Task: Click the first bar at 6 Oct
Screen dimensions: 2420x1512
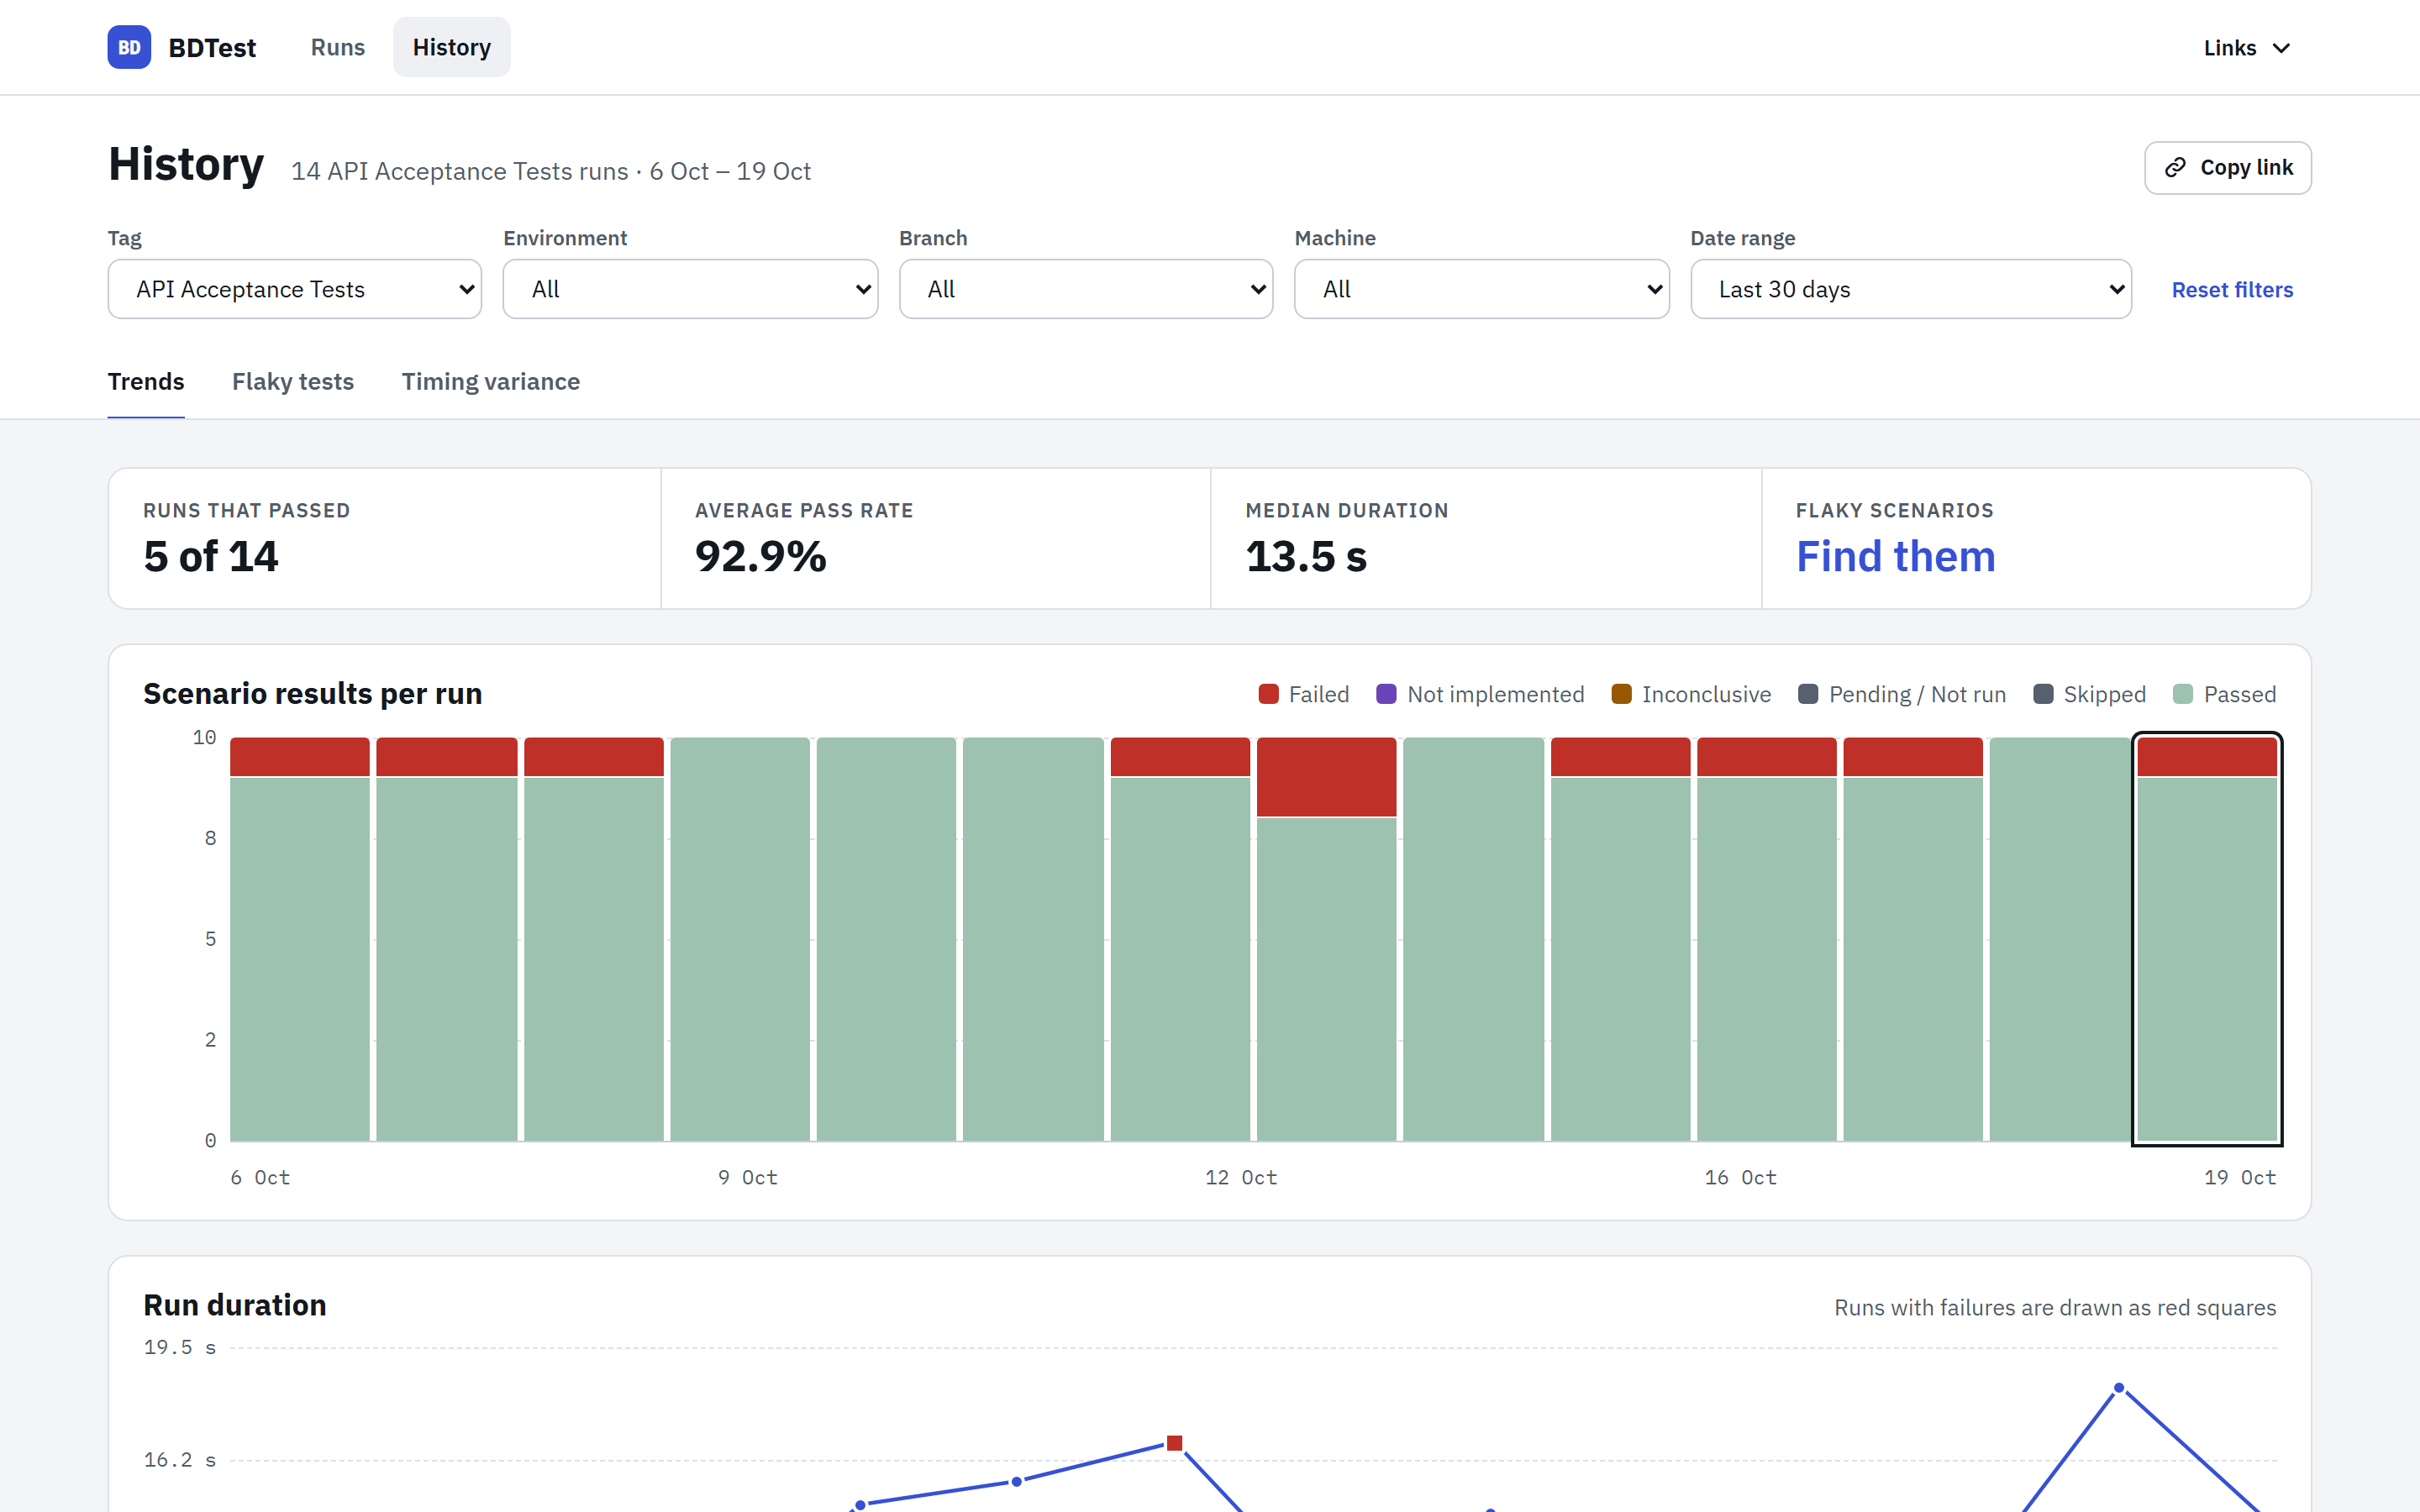Action: coord(300,939)
